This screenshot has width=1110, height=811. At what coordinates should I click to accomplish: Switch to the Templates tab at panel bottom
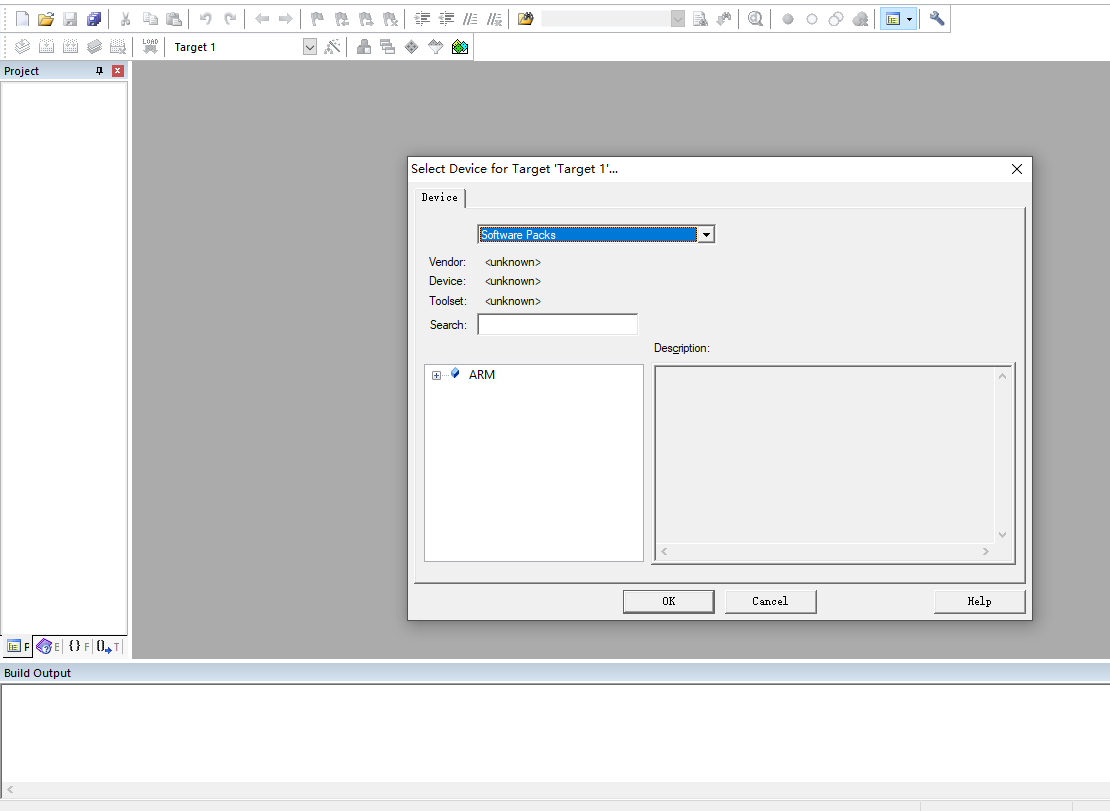(108, 646)
